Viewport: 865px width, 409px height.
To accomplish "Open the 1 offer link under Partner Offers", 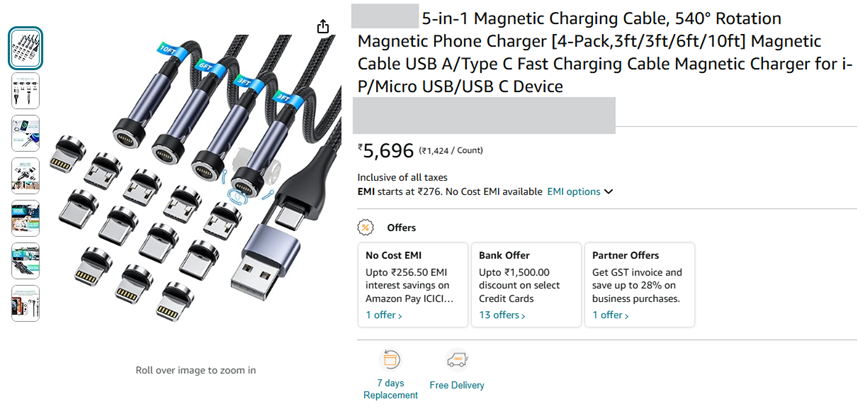I will pyautogui.click(x=611, y=315).
